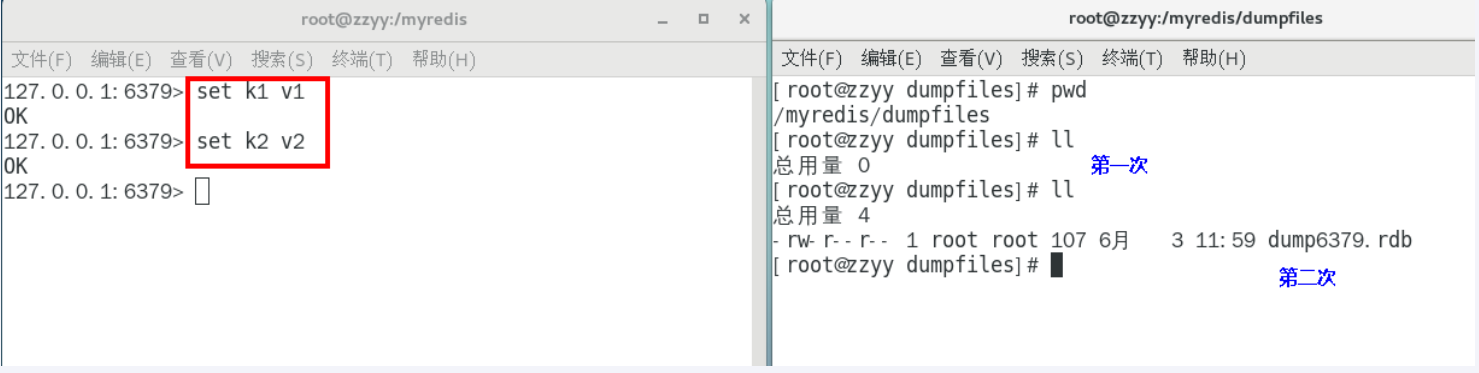Click the root@zzyy:/myredis/dumpfiles title bar text
The width and height of the screenshot is (1479, 373).
pyautogui.click(x=1195, y=18)
